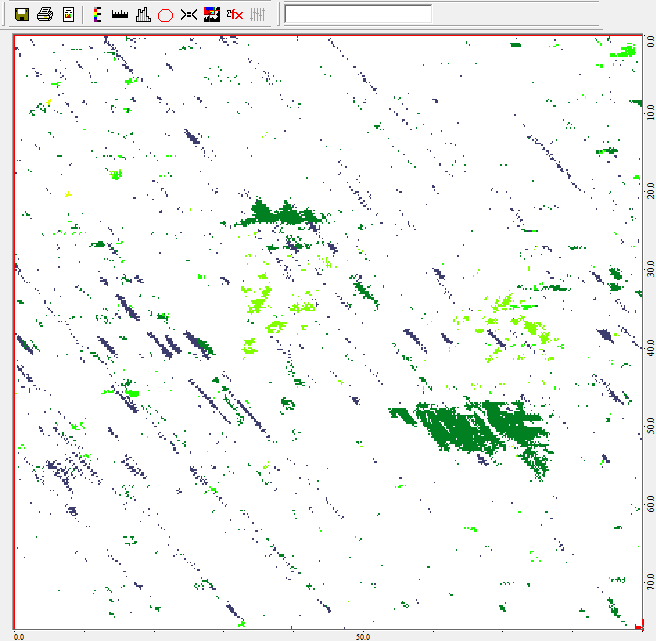656x641 pixels.
Task: Open the color scale legend tool
Action: pos(97,15)
